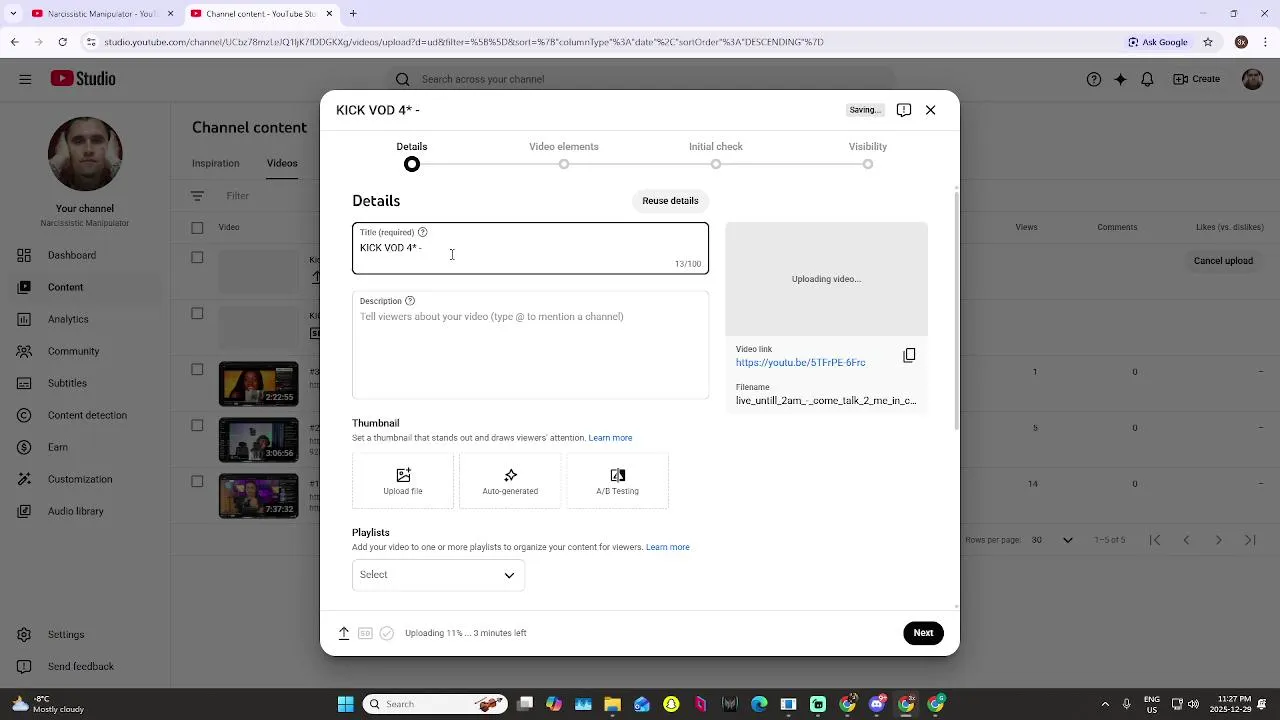Open account avatar in Studio header
The width and height of the screenshot is (1280, 720).
tap(1252, 79)
